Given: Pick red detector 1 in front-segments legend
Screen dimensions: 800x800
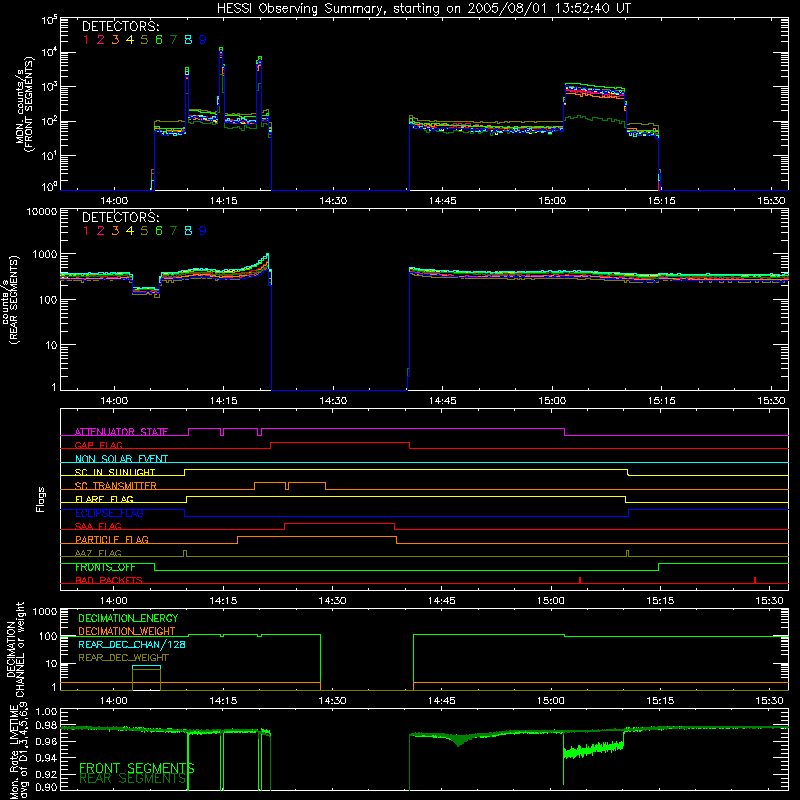Looking at the screenshot, I should [86, 40].
